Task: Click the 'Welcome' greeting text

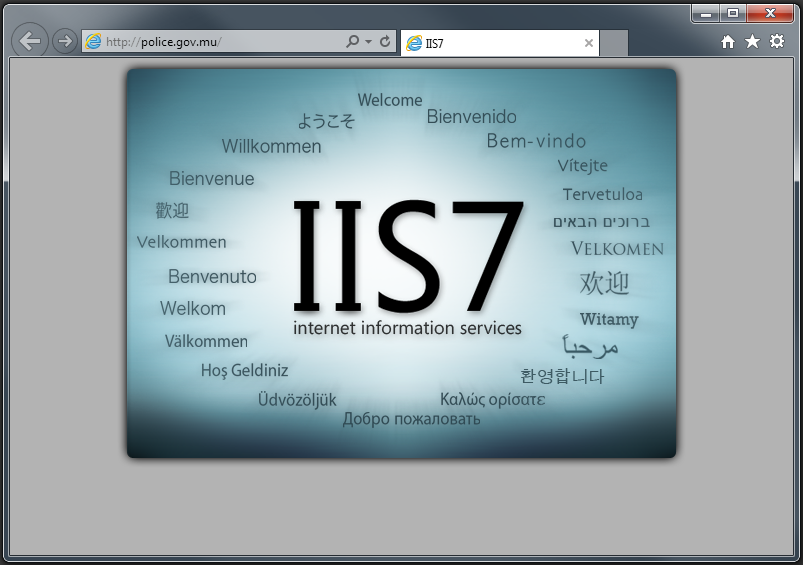Action: 390,100
